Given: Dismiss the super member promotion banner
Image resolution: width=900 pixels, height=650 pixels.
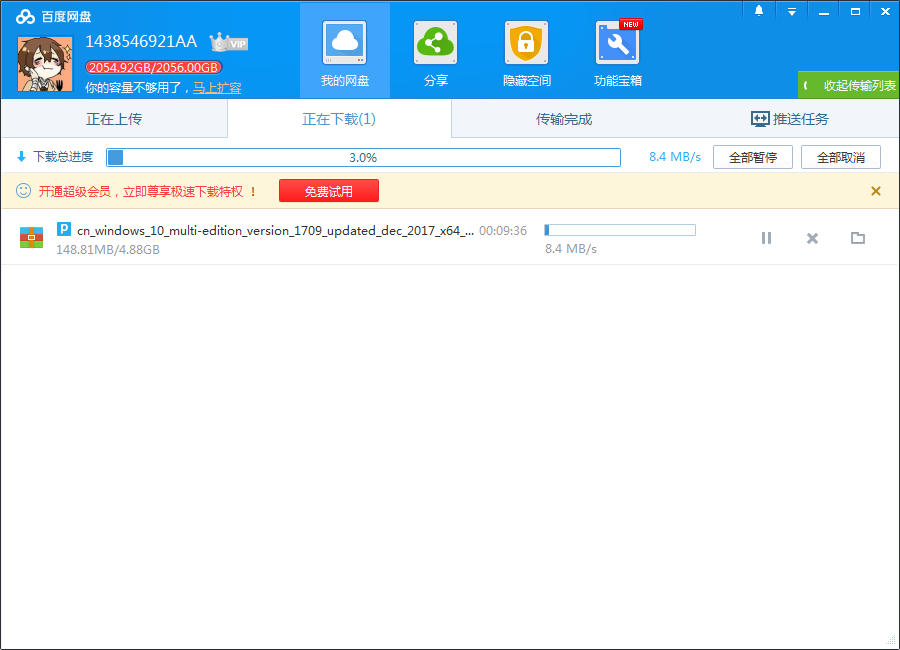Looking at the screenshot, I should [x=875, y=191].
